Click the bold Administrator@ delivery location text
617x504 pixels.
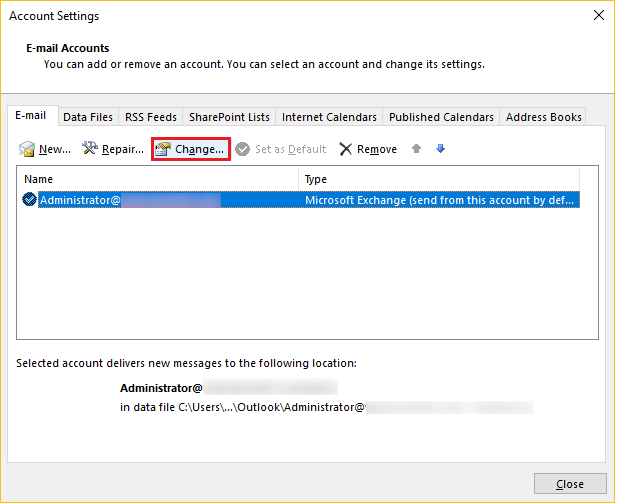[x=161, y=388]
